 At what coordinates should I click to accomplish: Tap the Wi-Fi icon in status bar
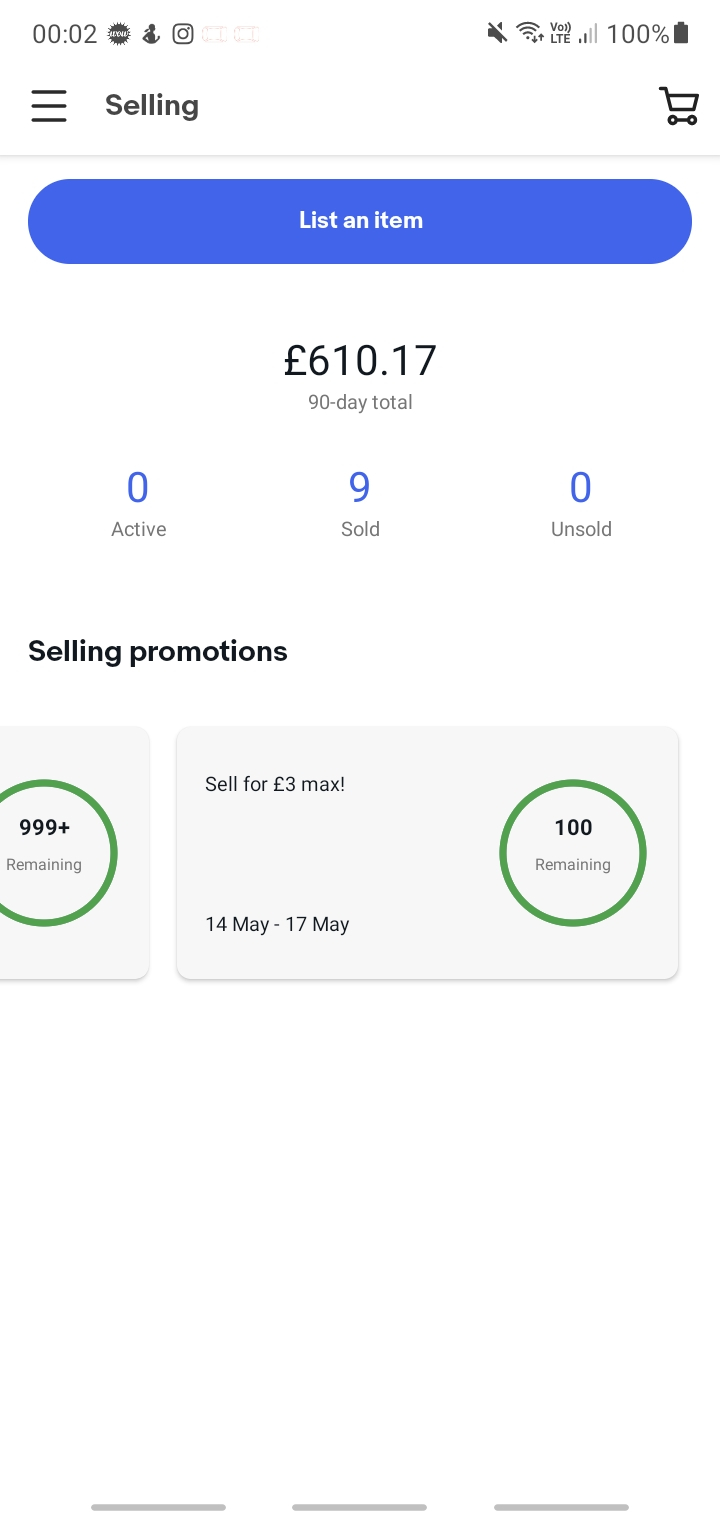click(529, 34)
